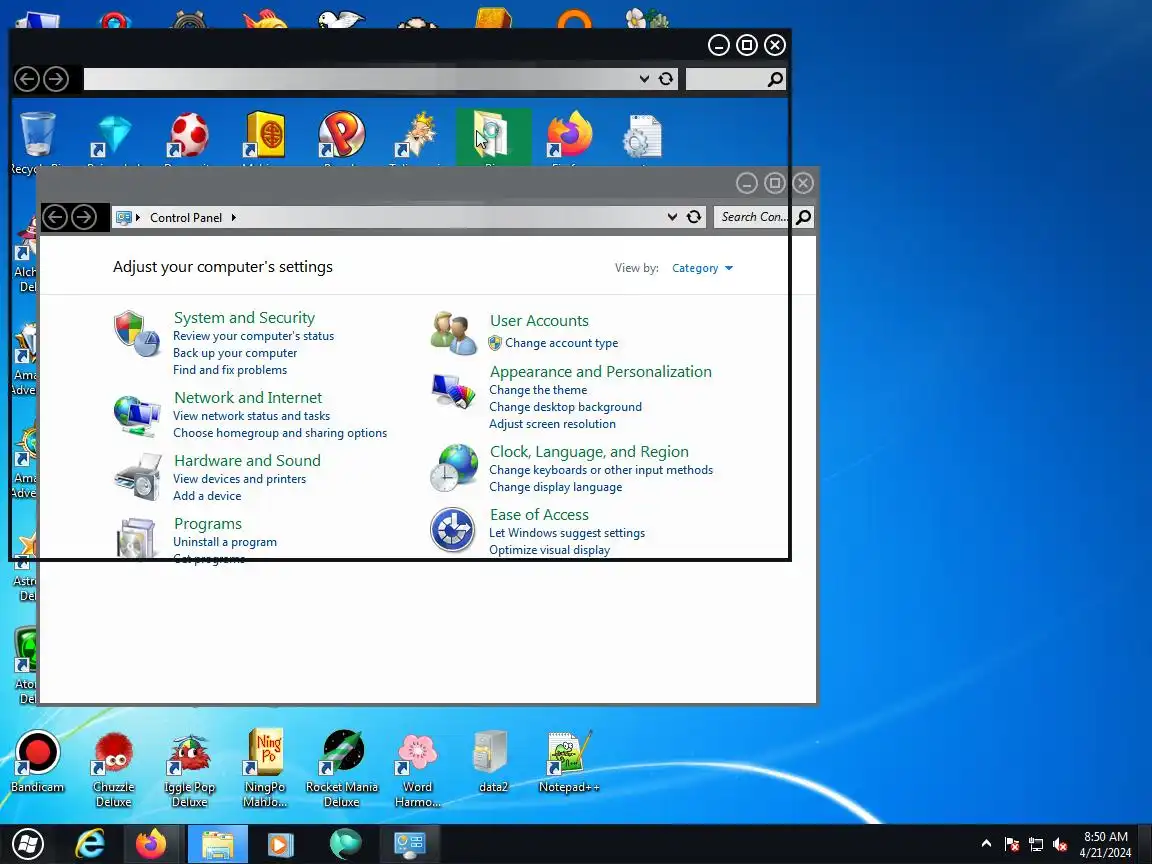Click Back up your computer
This screenshot has width=1152, height=864.
click(x=235, y=353)
